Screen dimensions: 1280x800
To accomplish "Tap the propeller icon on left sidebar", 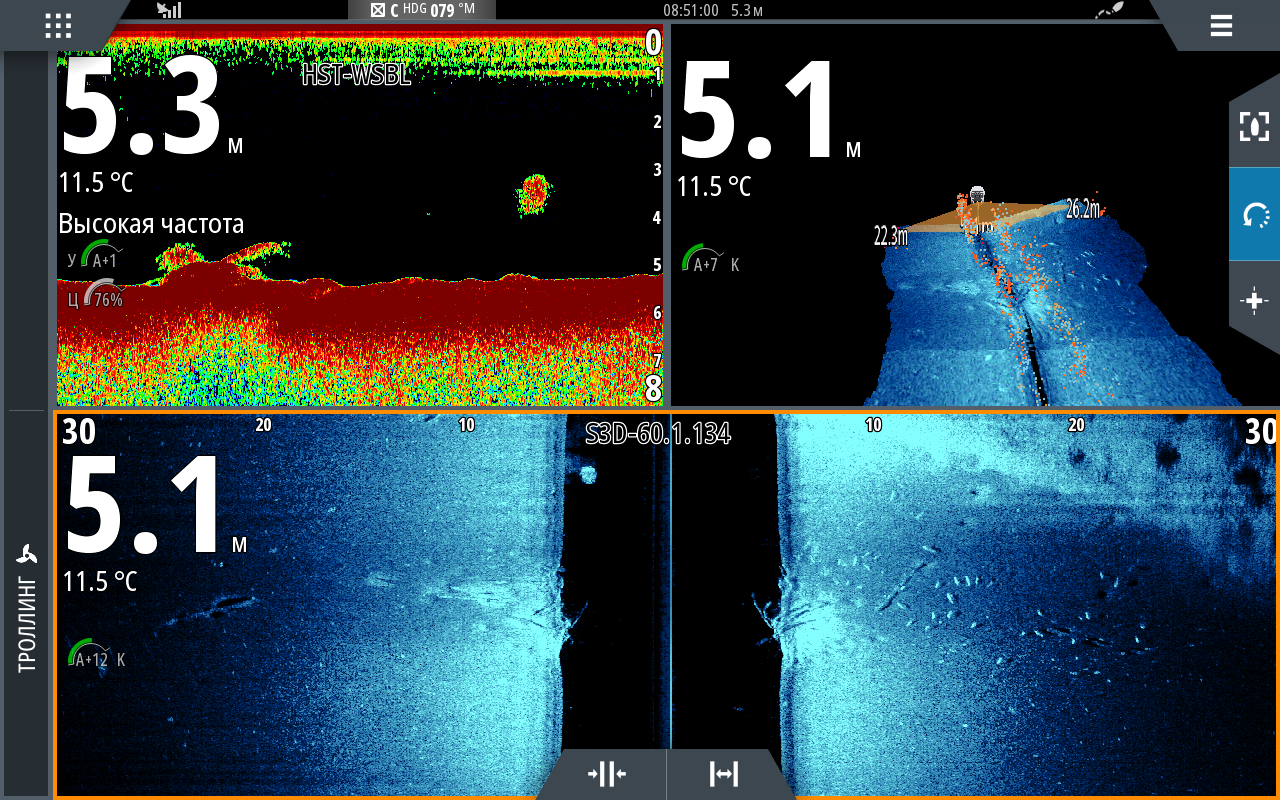I will 27,555.
